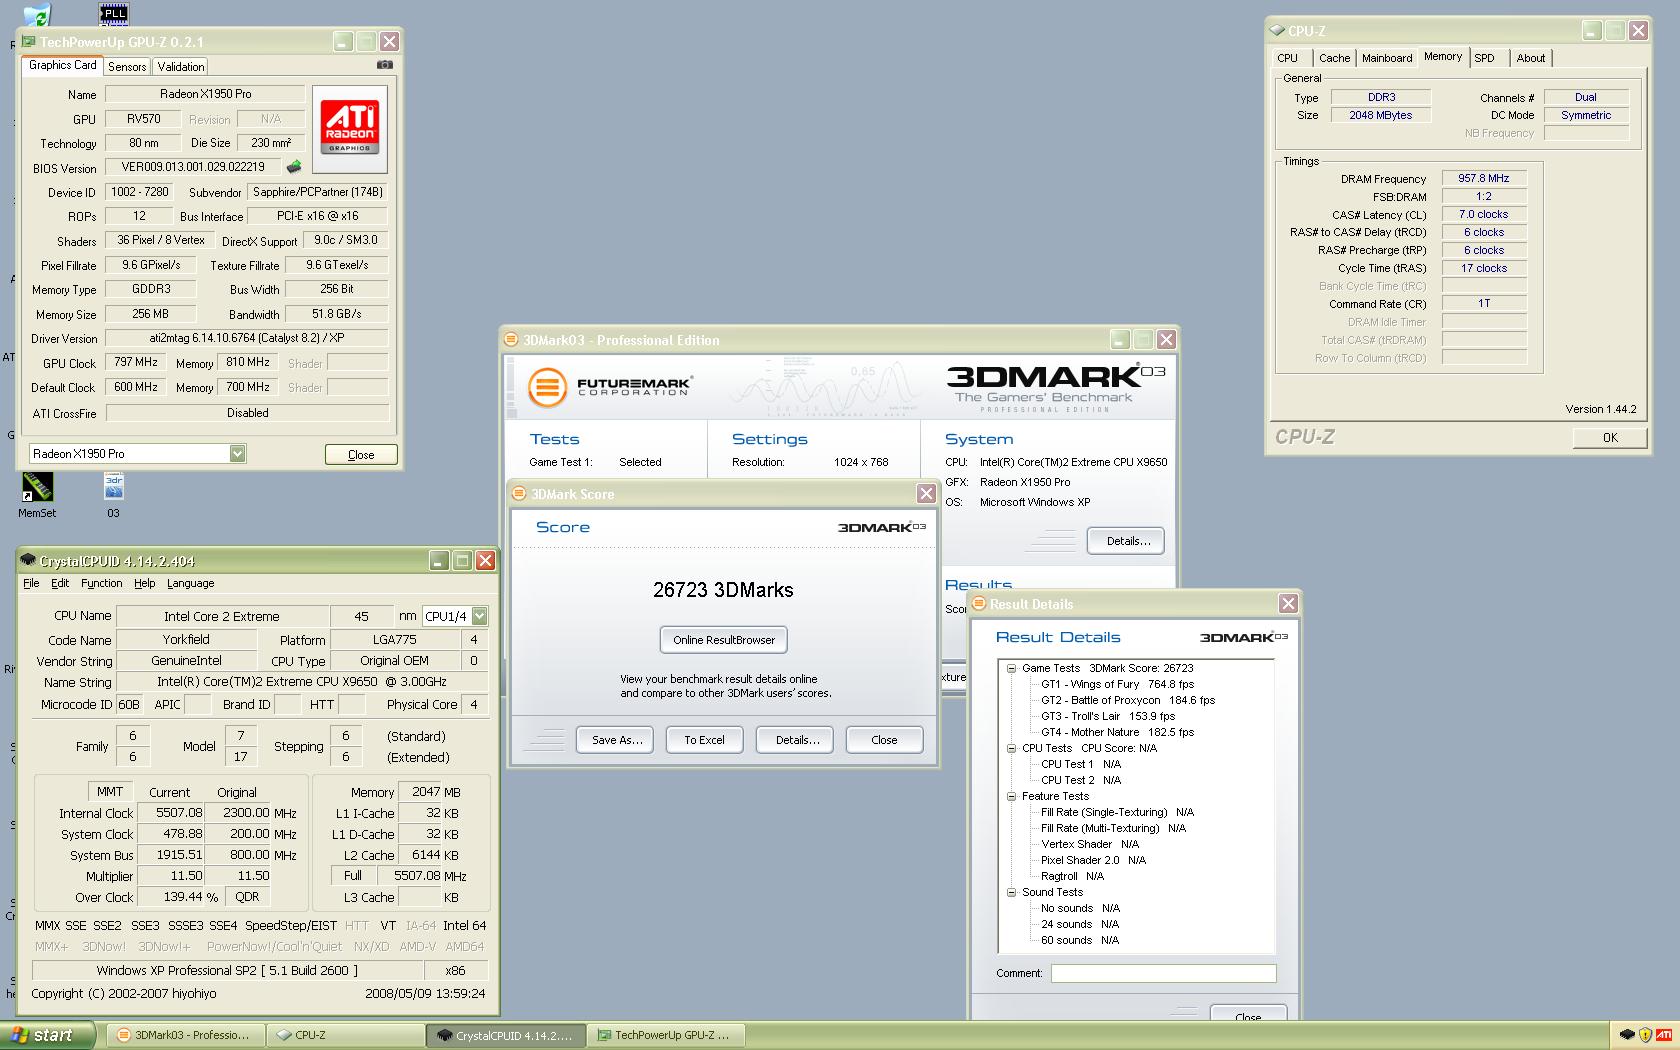Select GT4 - Mother Nature result row

pyautogui.click(x=1117, y=732)
